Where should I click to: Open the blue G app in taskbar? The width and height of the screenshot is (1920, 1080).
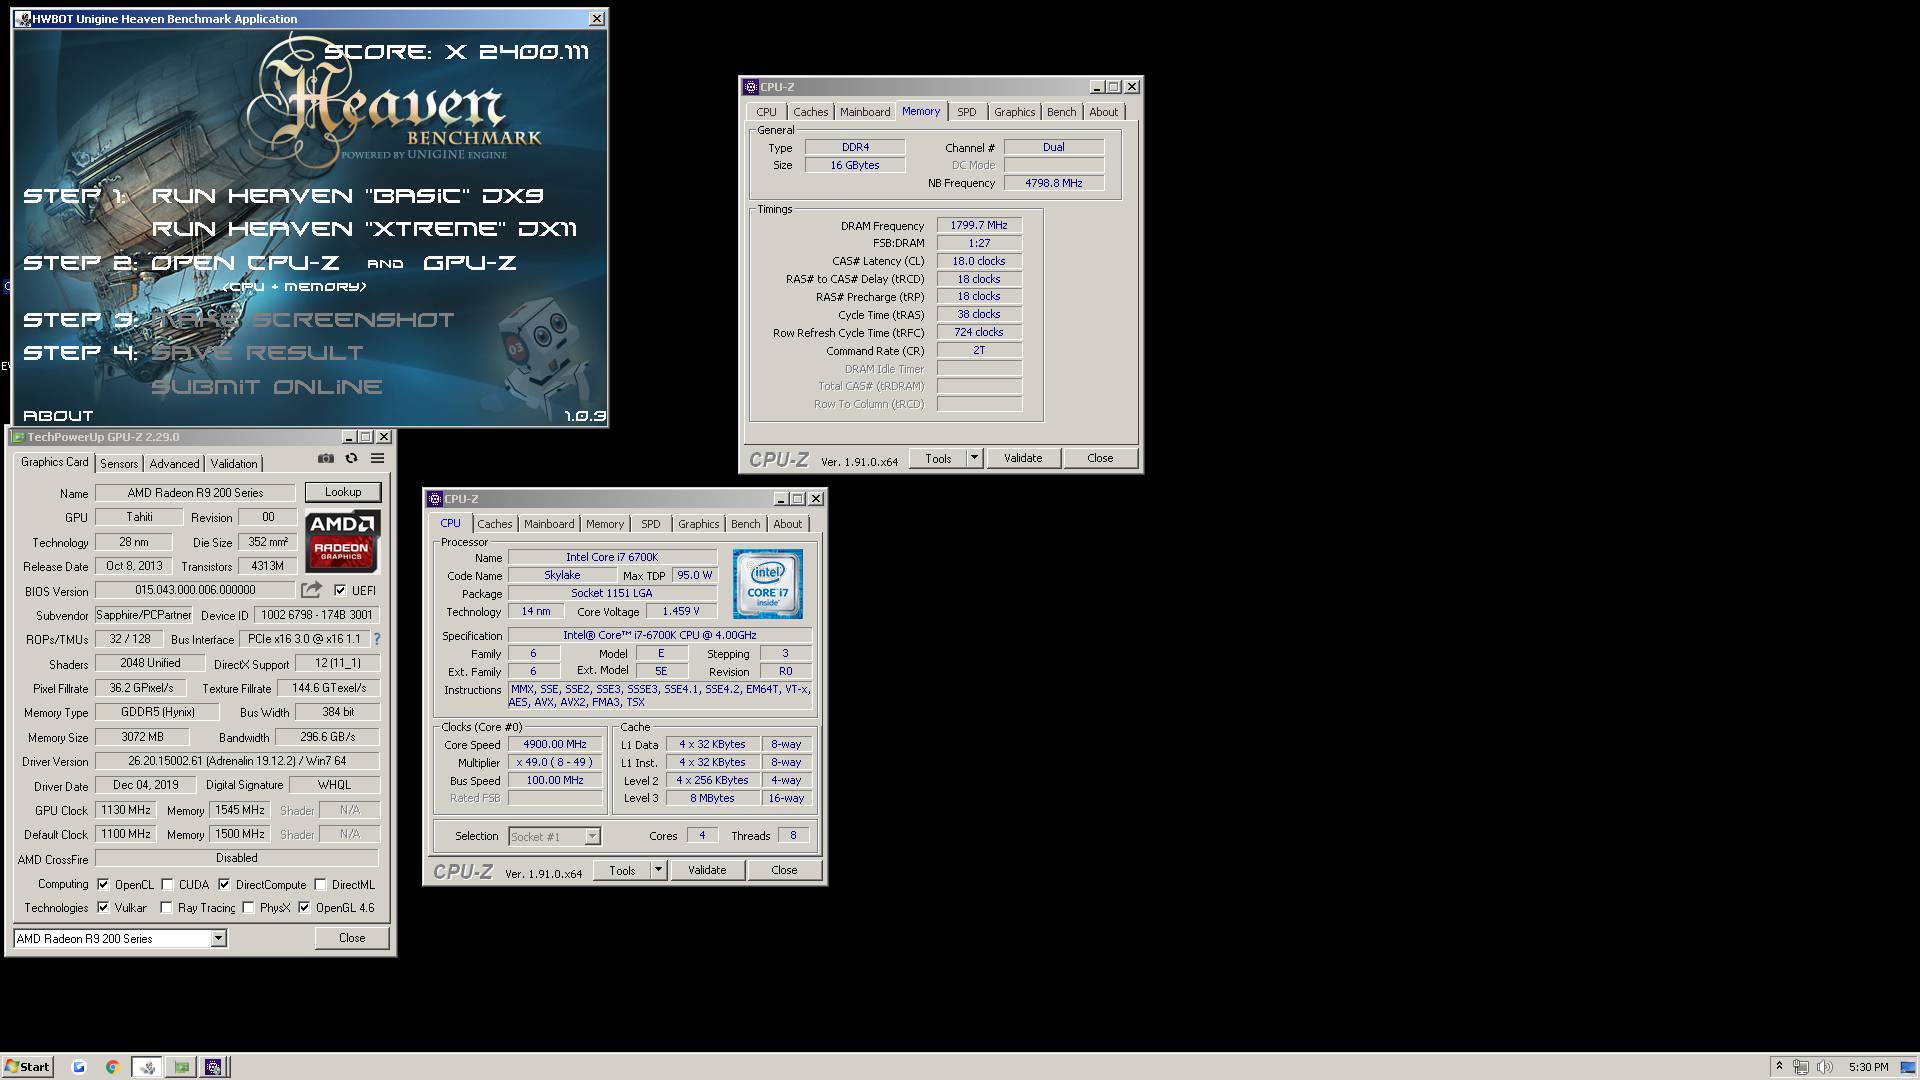click(x=79, y=1067)
